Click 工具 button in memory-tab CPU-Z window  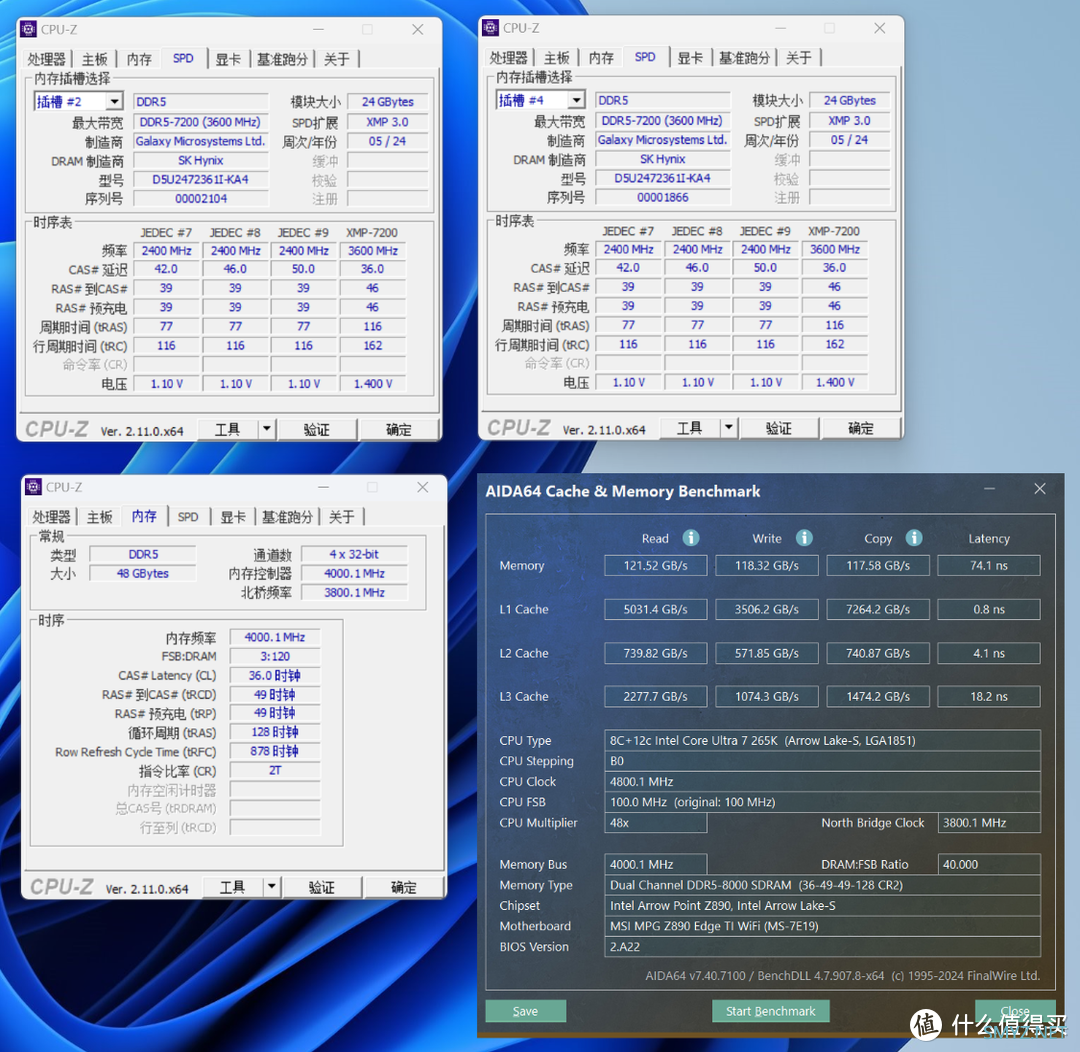(x=233, y=887)
